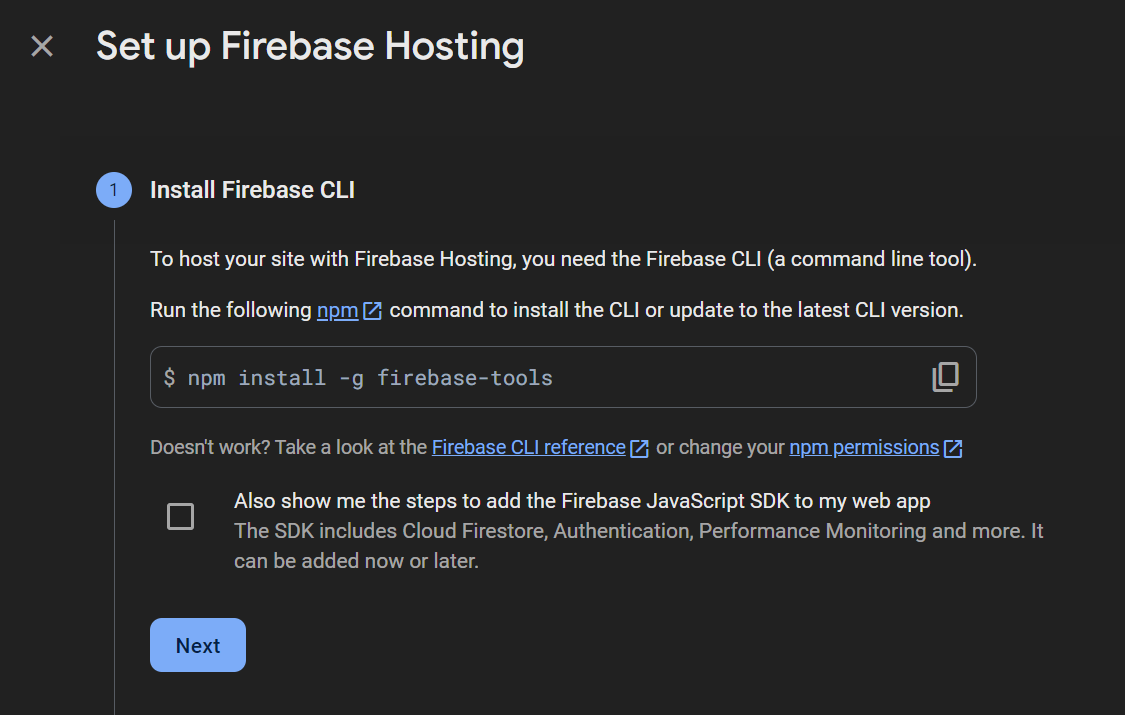Click external icon after npm permissions

point(953,448)
